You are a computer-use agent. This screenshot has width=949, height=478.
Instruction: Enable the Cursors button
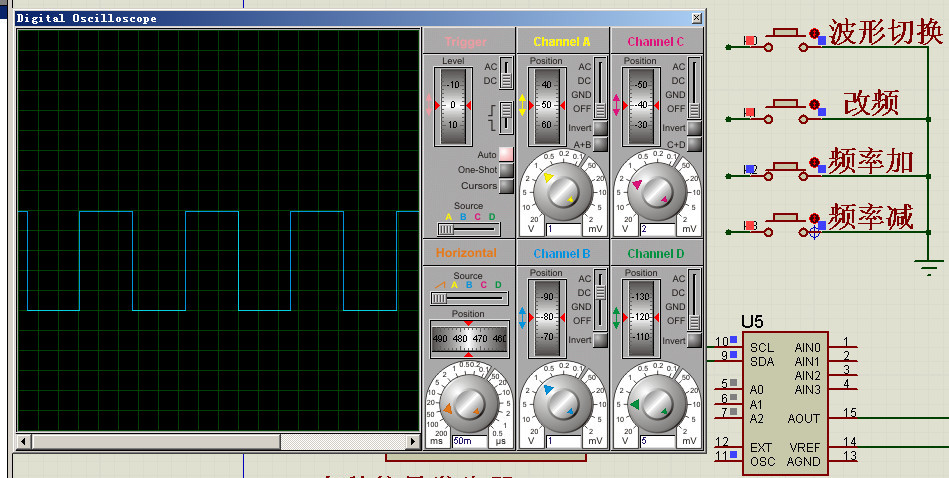[x=506, y=186]
